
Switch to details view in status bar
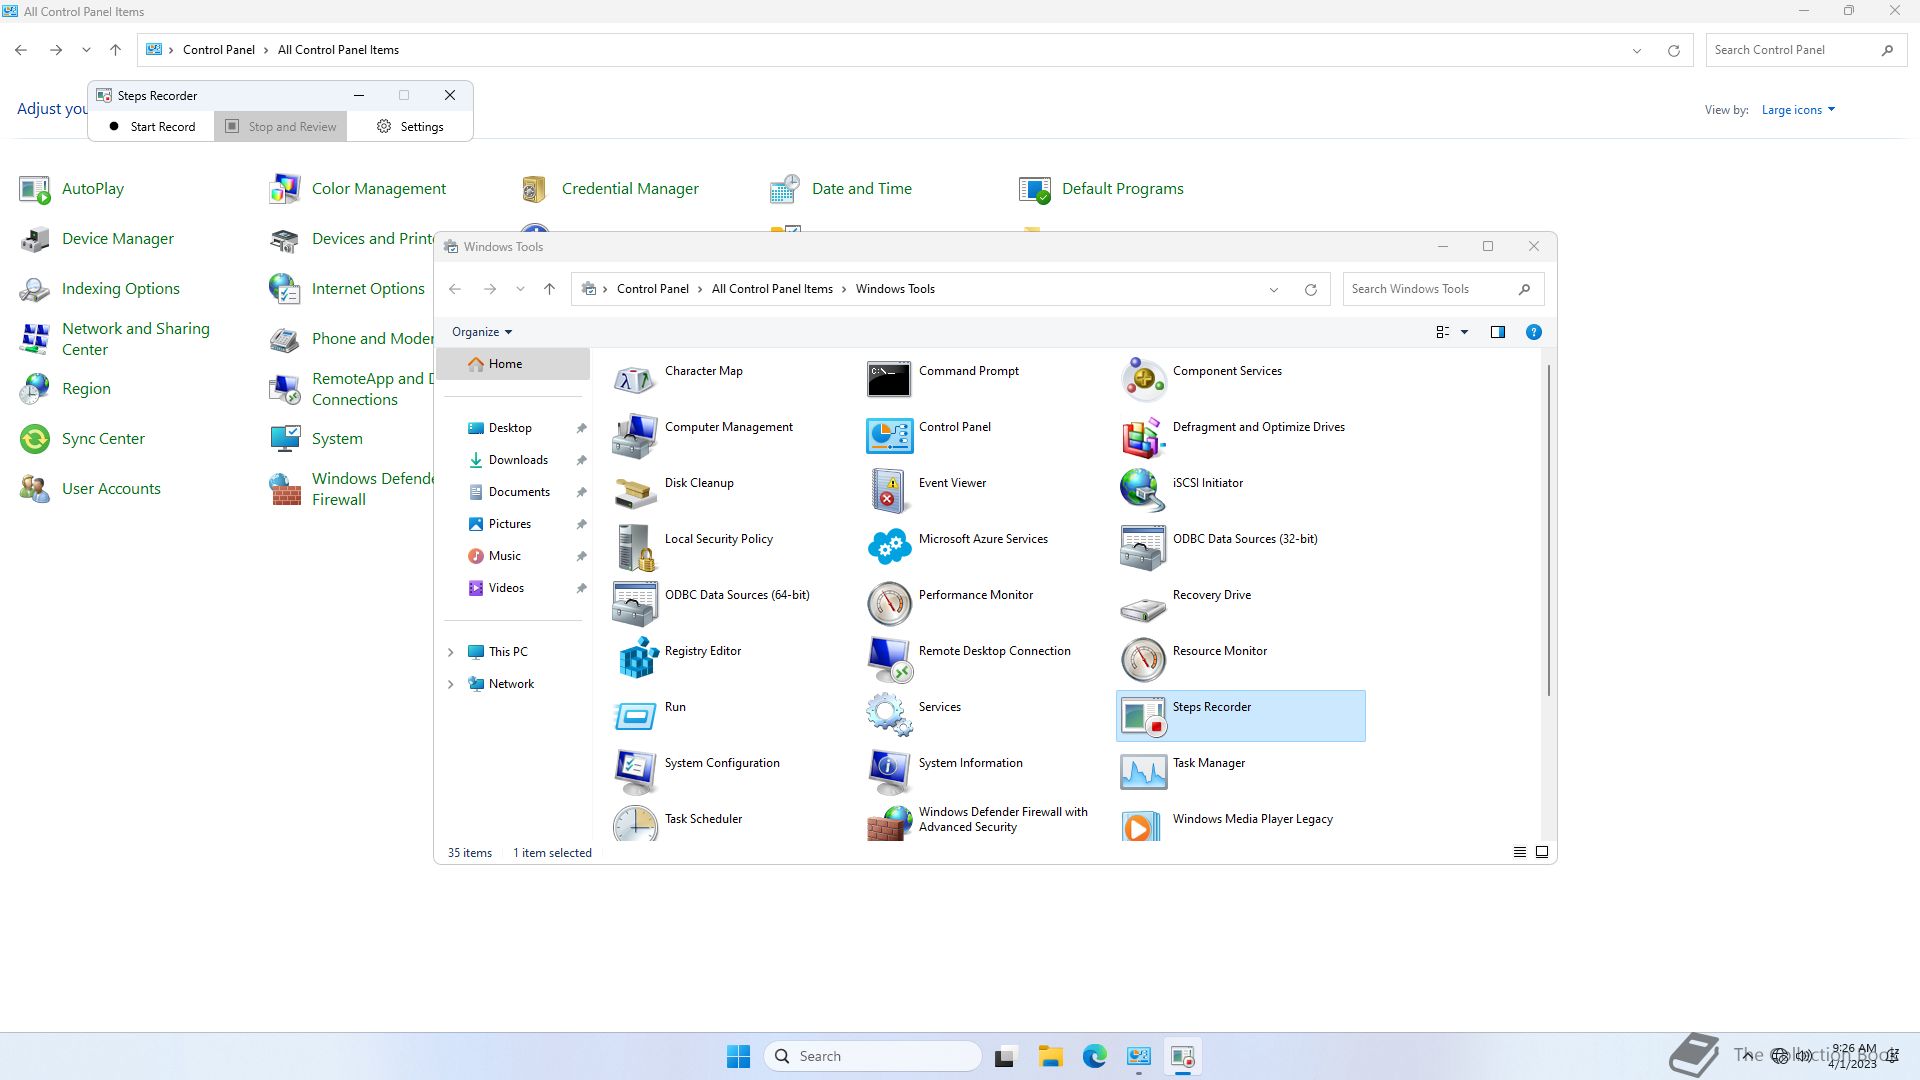[1519, 852]
